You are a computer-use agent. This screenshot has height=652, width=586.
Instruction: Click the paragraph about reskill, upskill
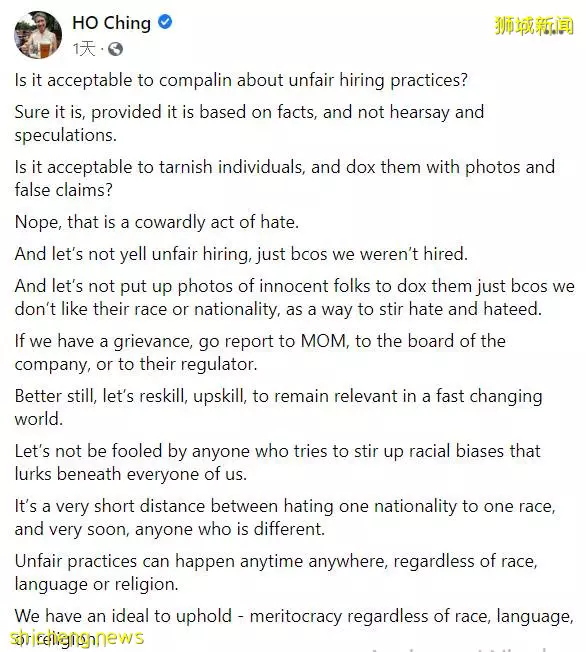tap(278, 408)
